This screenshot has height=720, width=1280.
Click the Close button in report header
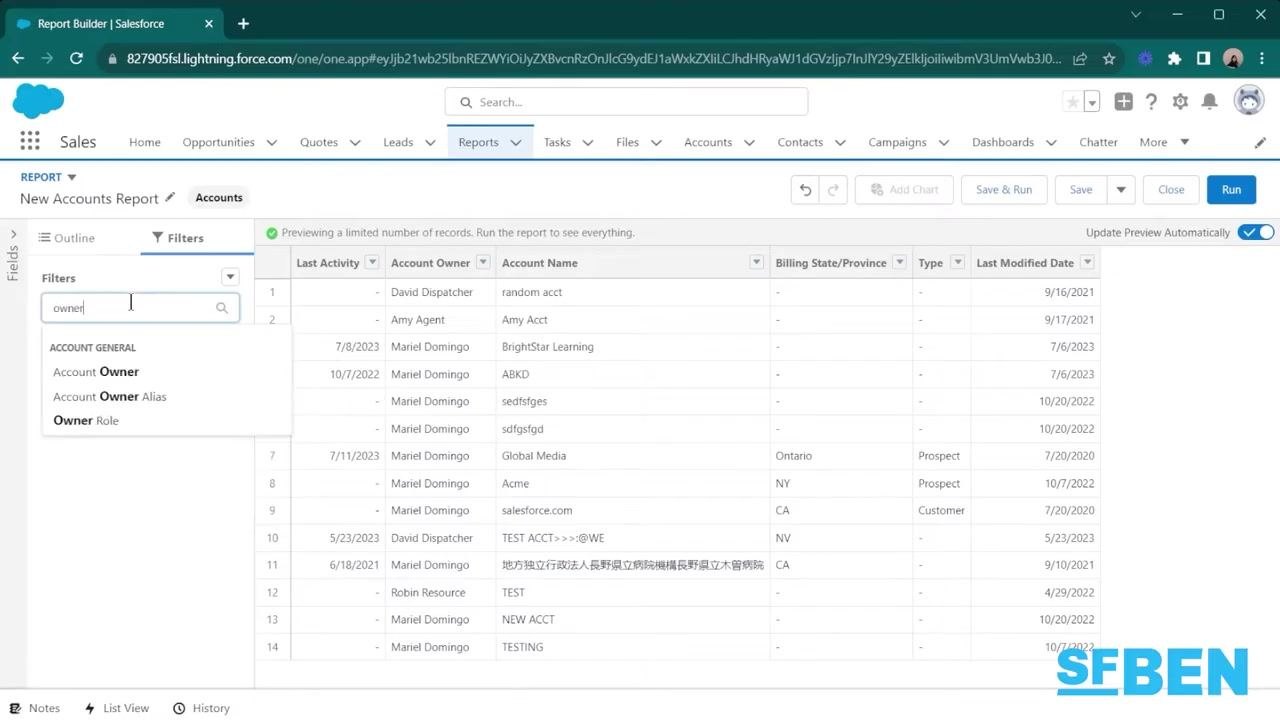click(x=1171, y=190)
